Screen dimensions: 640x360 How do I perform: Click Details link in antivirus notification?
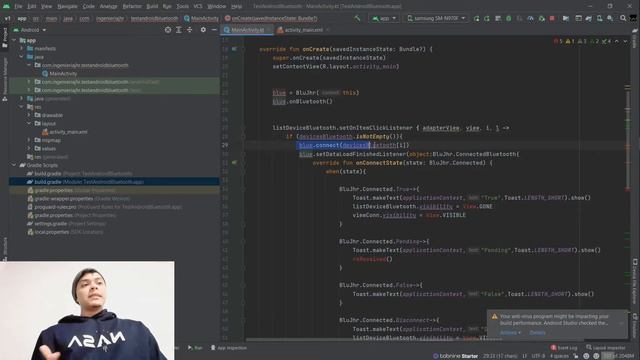(x=537, y=333)
